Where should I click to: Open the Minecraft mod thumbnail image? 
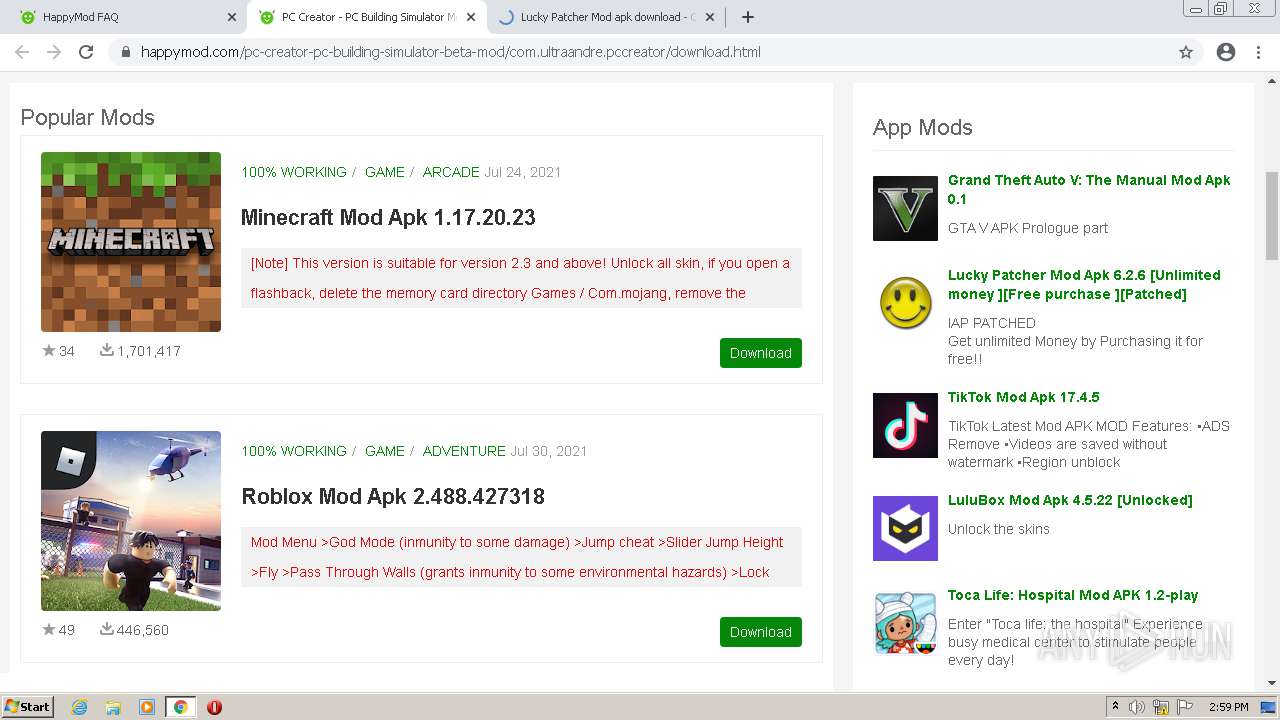point(131,242)
